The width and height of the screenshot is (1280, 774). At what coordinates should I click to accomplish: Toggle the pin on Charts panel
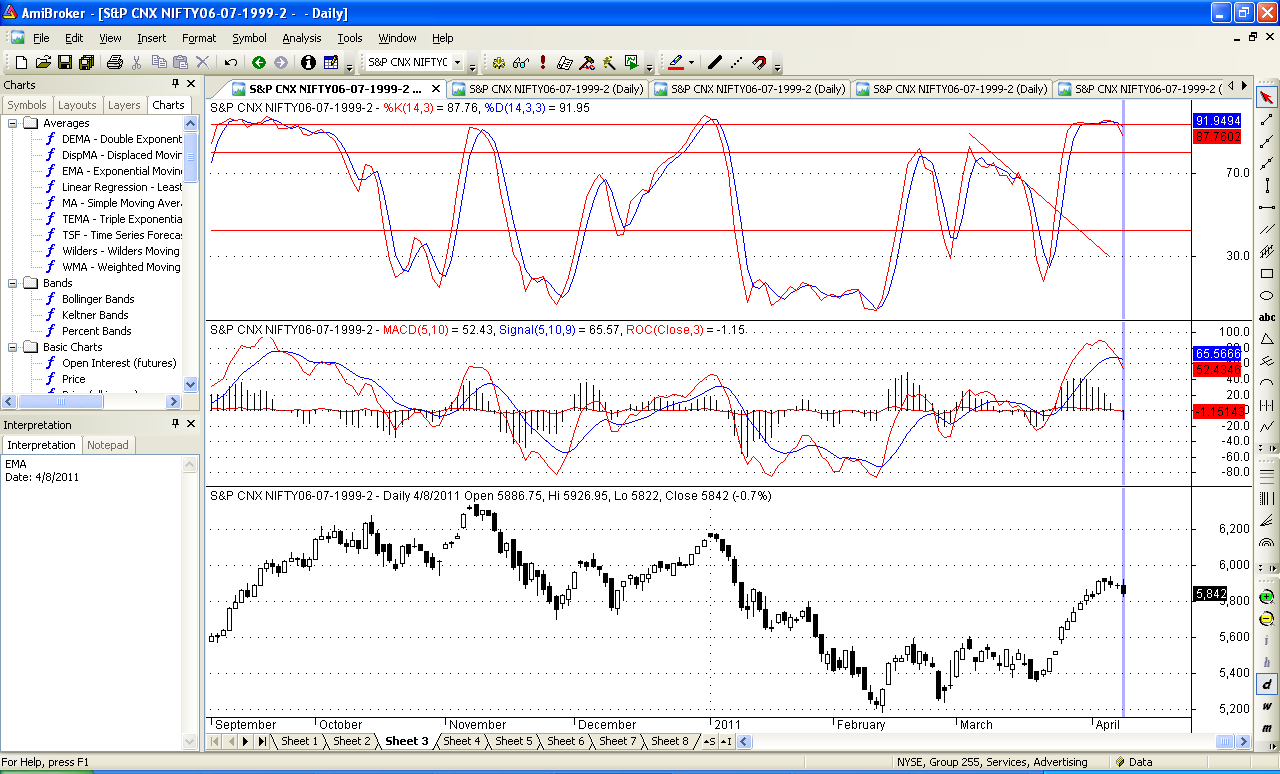tap(175, 84)
